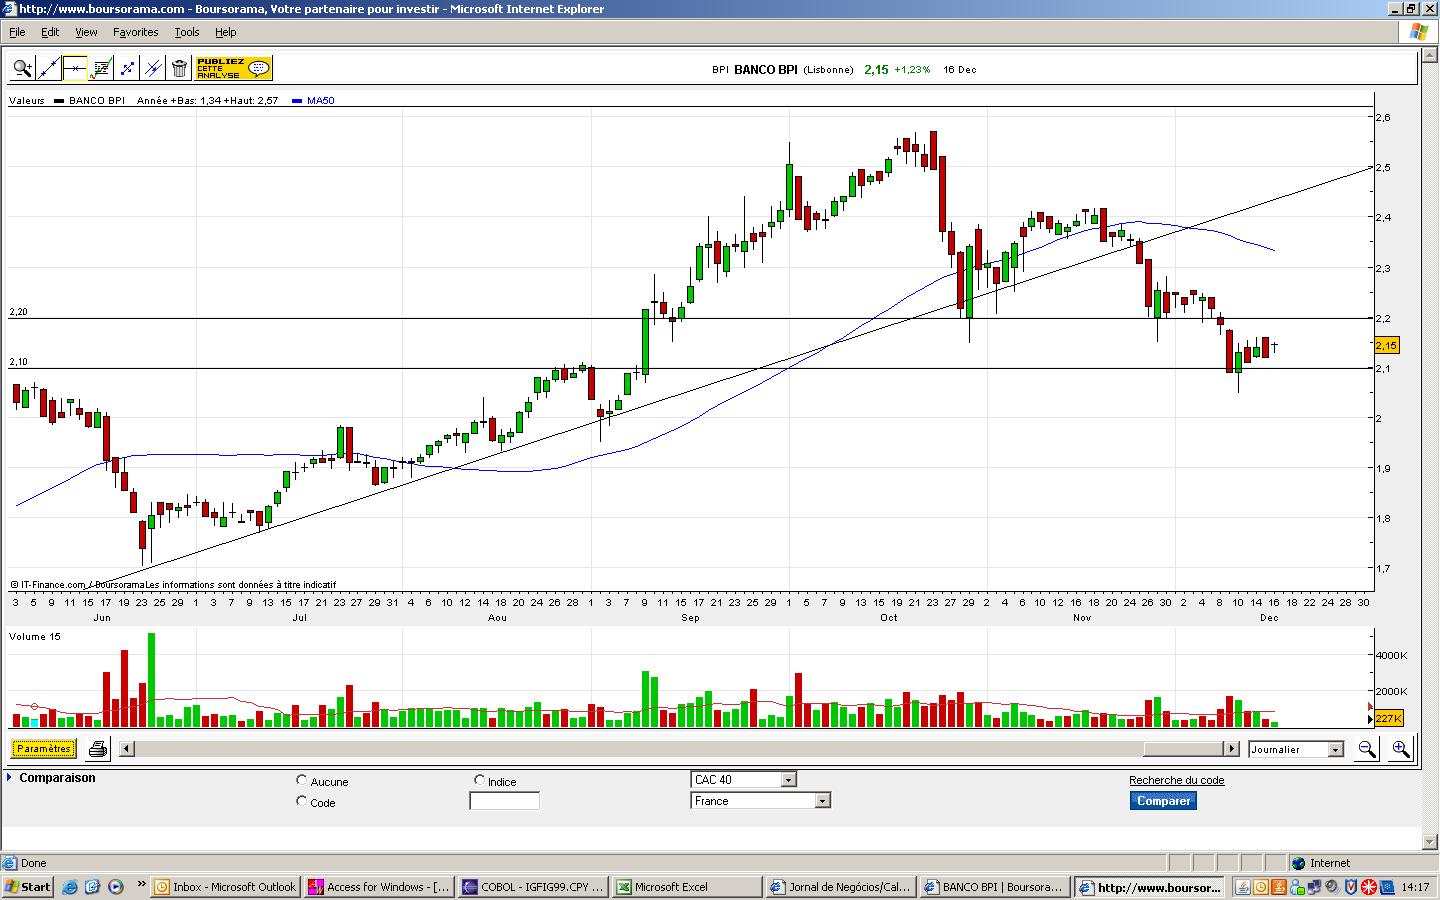The width and height of the screenshot is (1440, 900).
Task: Open the File menu
Action: click(x=17, y=32)
